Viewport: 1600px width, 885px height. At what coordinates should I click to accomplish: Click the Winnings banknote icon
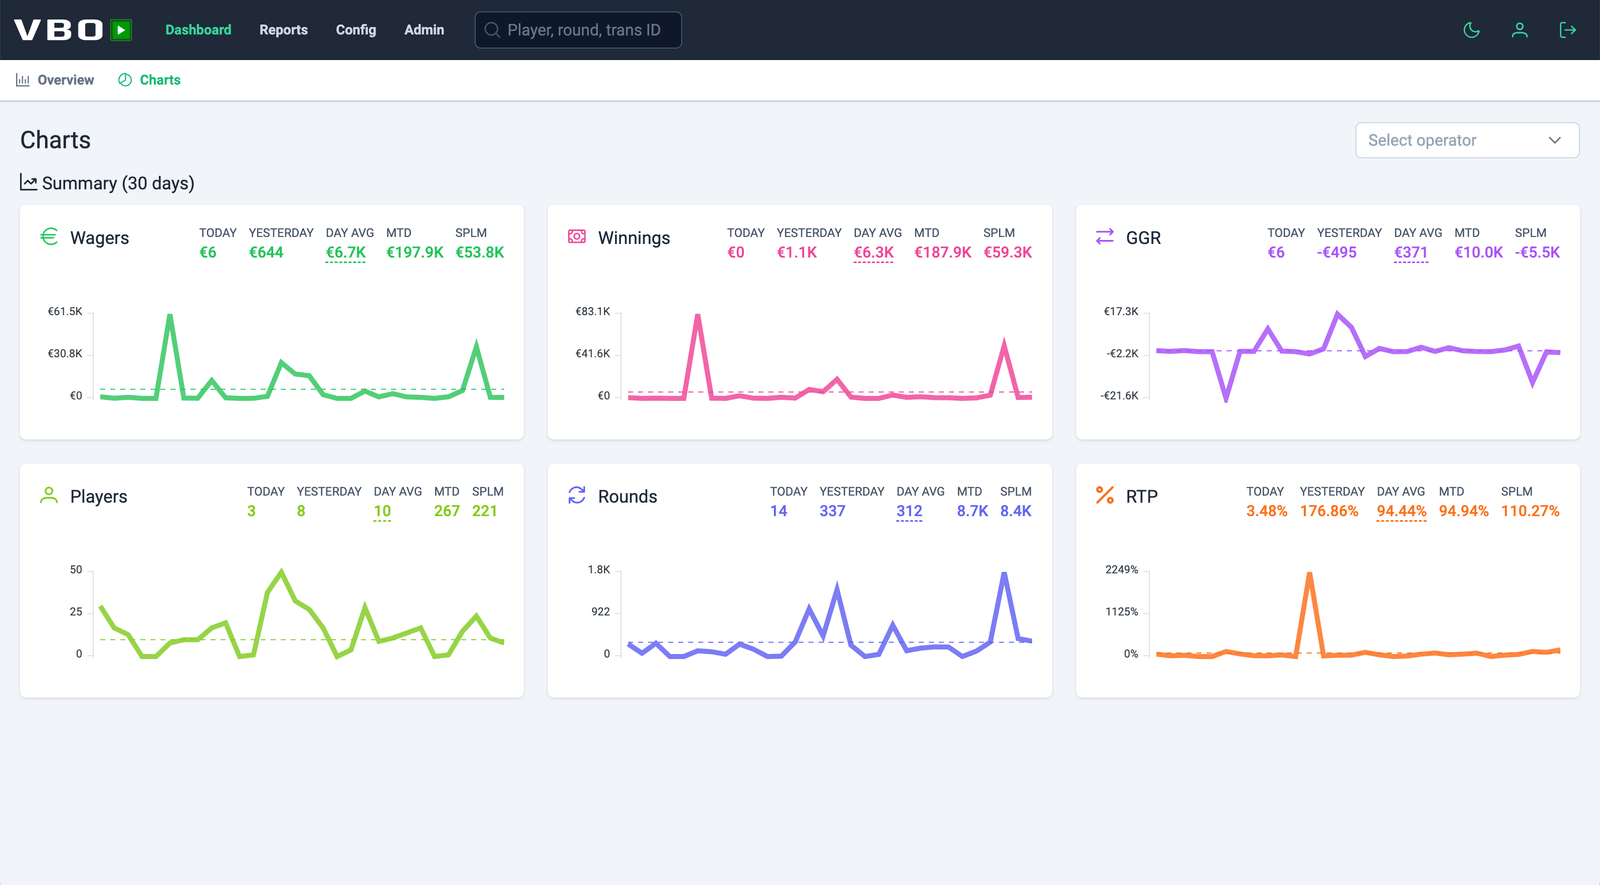click(x=577, y=237)
